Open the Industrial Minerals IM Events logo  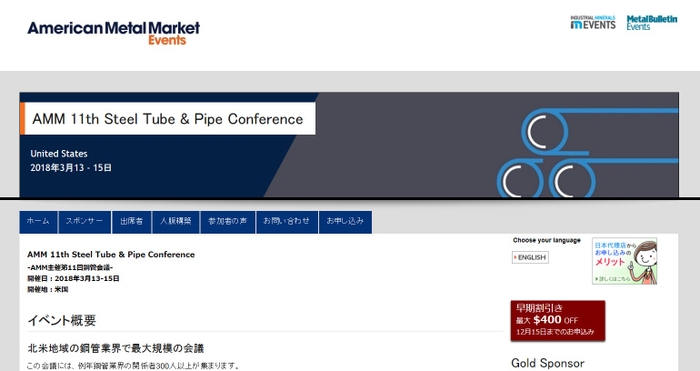coord(593,23)
